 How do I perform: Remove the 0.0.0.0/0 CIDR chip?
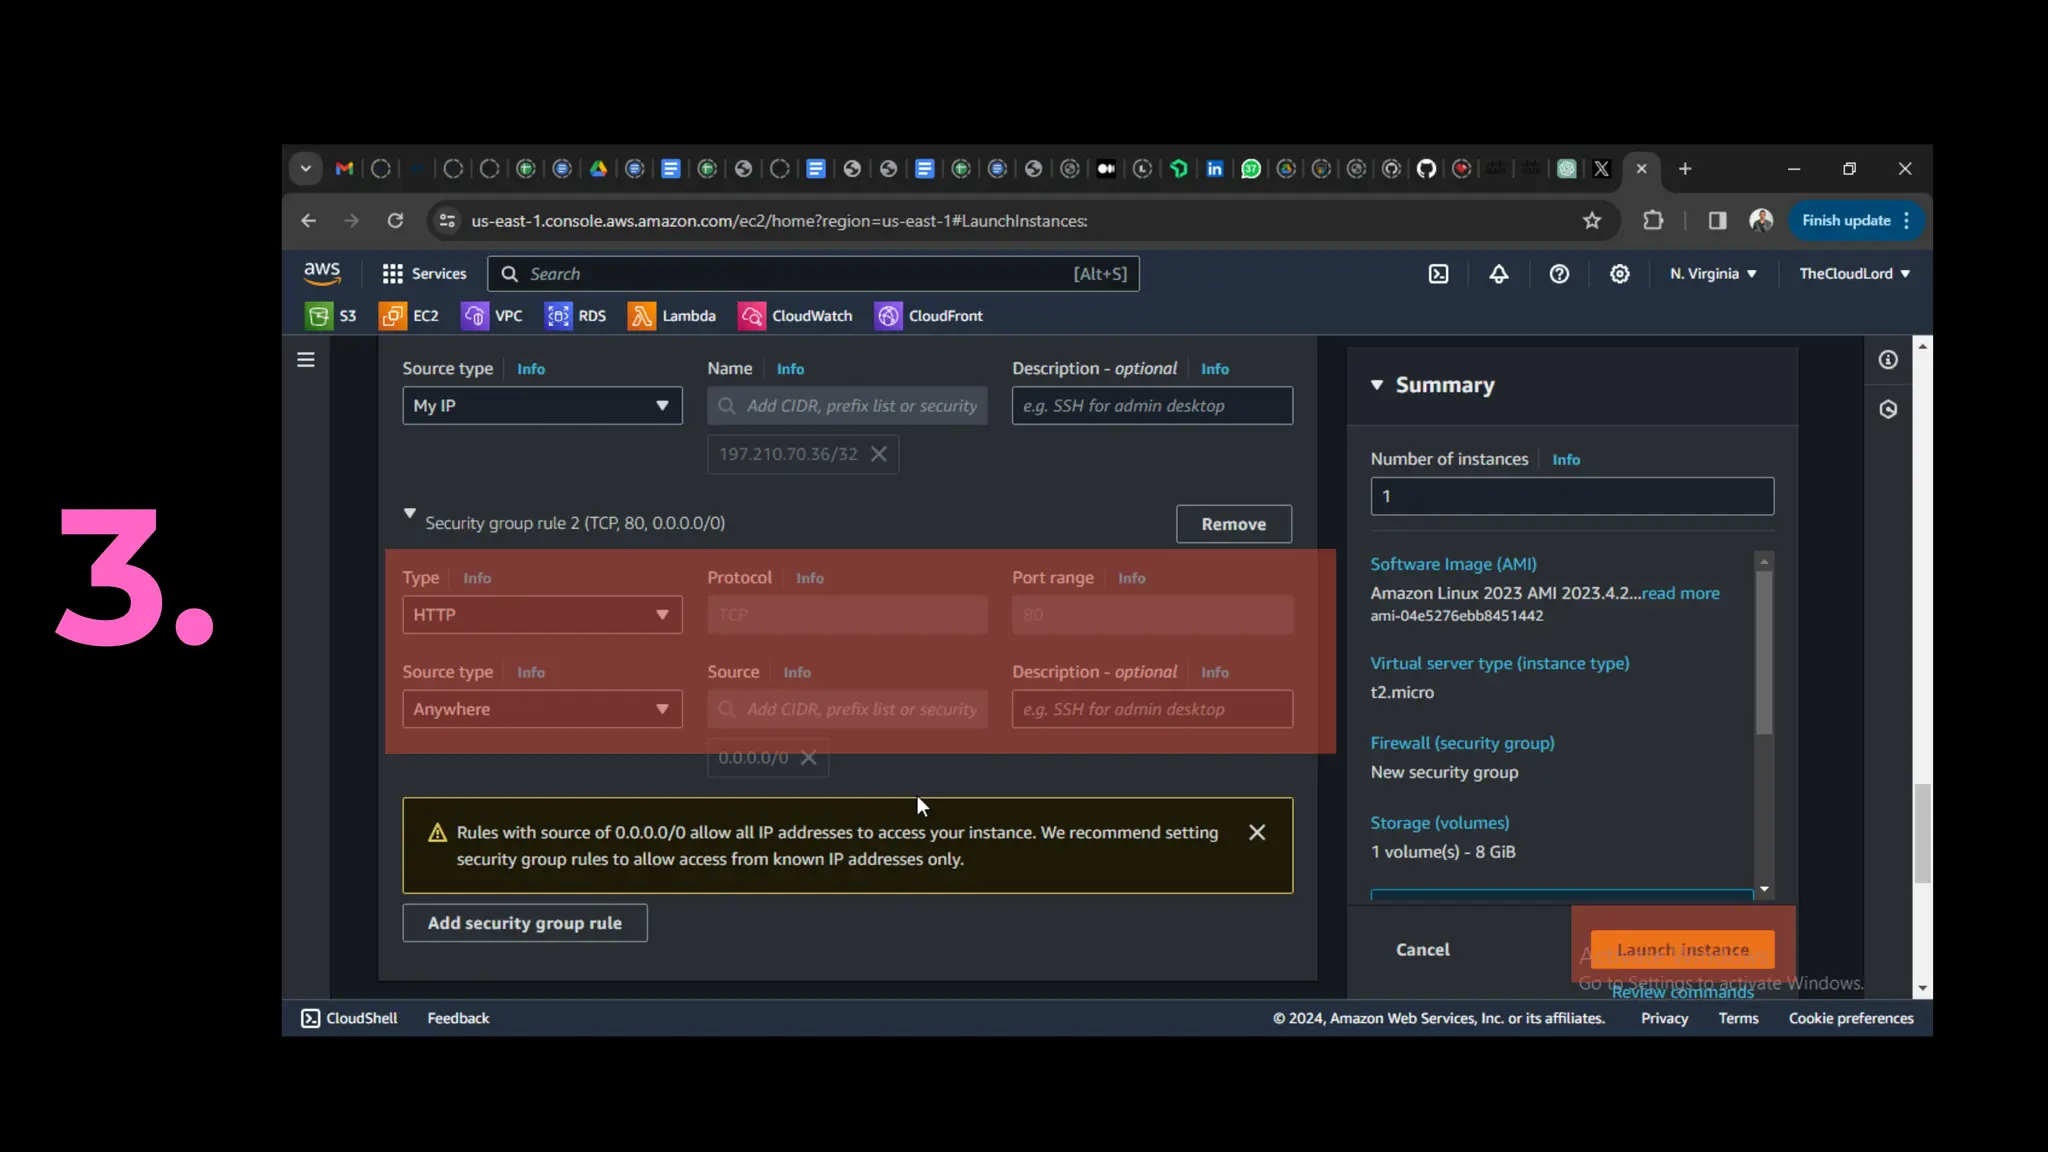pos(809,758)
